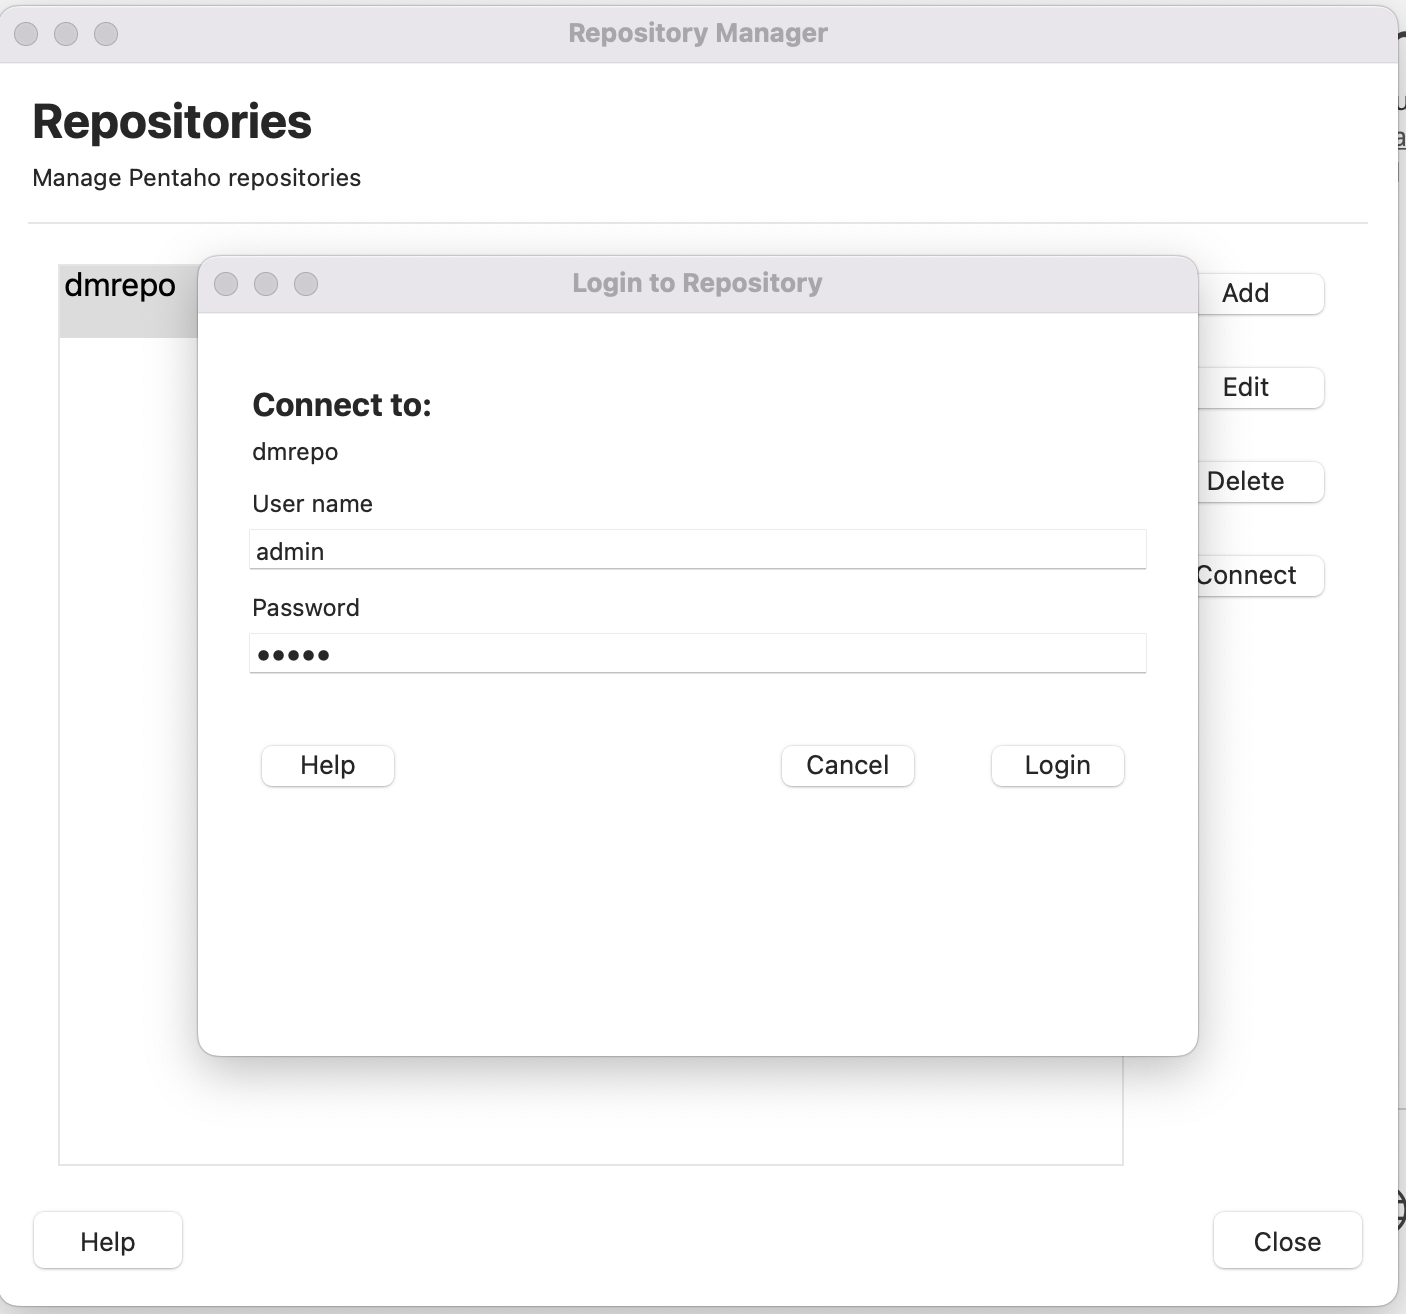This screenshot has width=1406, height=1314.
Task: Click the Login to Repository title bar
Action: click(x=697, y=284)
